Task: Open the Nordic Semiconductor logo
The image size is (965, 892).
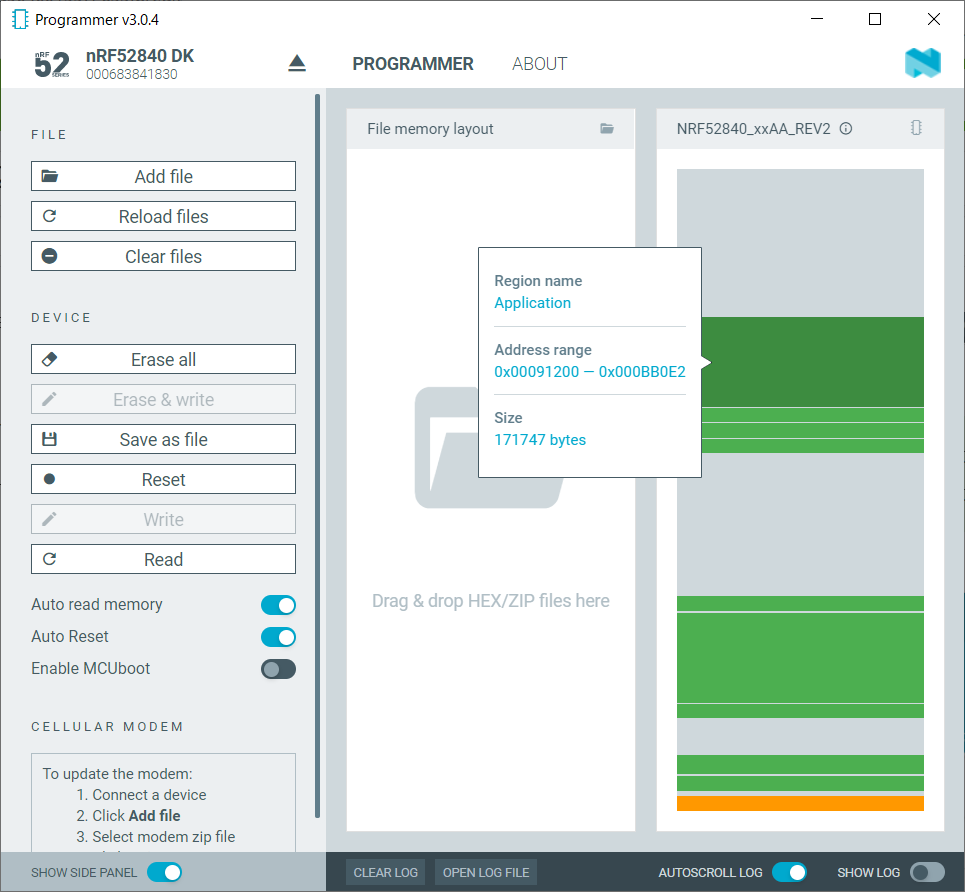Action: (923, 63)
